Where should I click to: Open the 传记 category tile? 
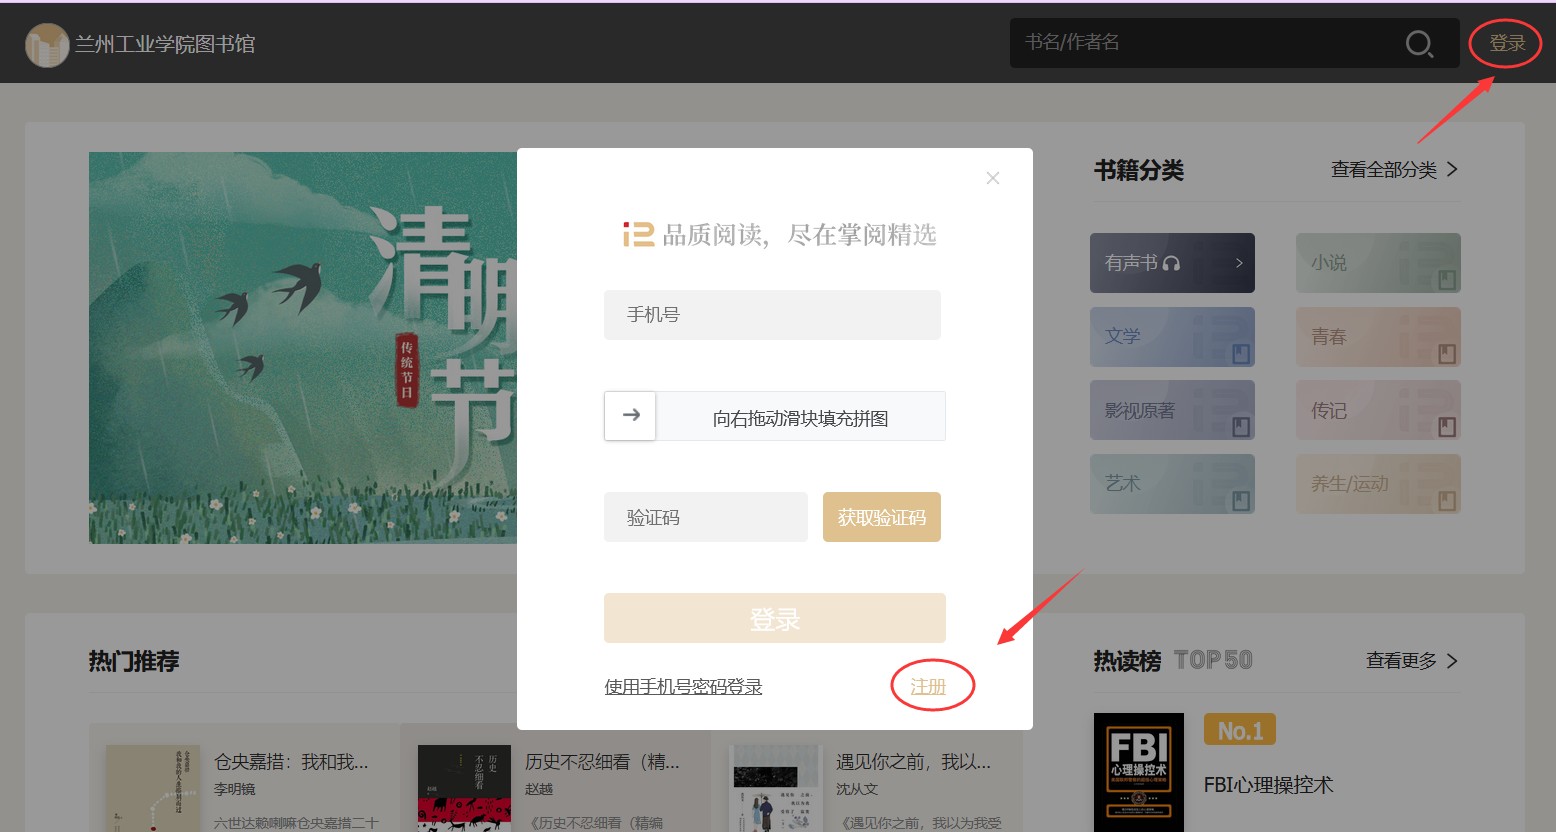pos(1377,411)
